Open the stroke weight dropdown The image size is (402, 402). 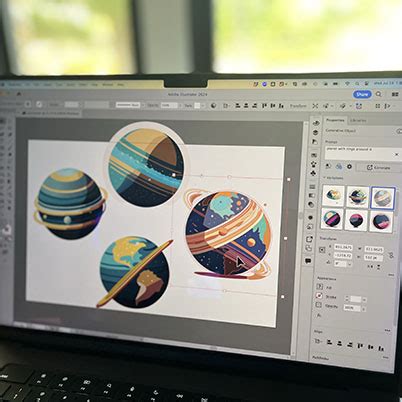click(364, 300)
